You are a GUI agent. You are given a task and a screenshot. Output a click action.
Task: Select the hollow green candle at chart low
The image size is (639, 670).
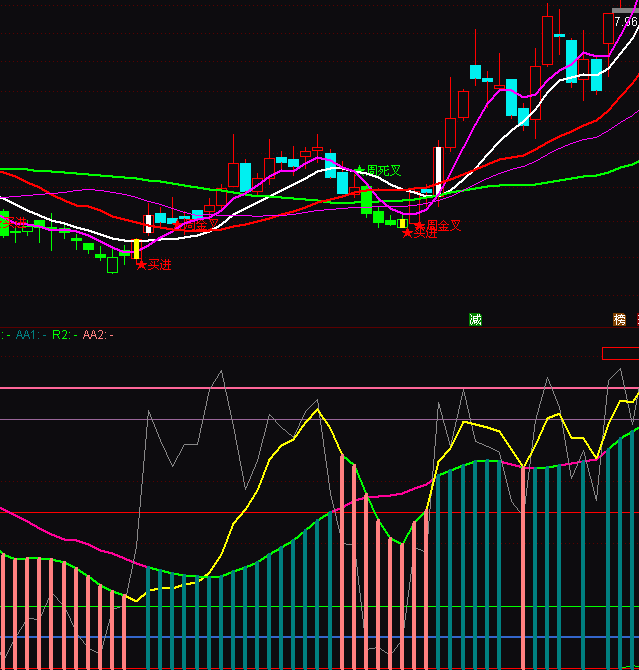(112, 265)
